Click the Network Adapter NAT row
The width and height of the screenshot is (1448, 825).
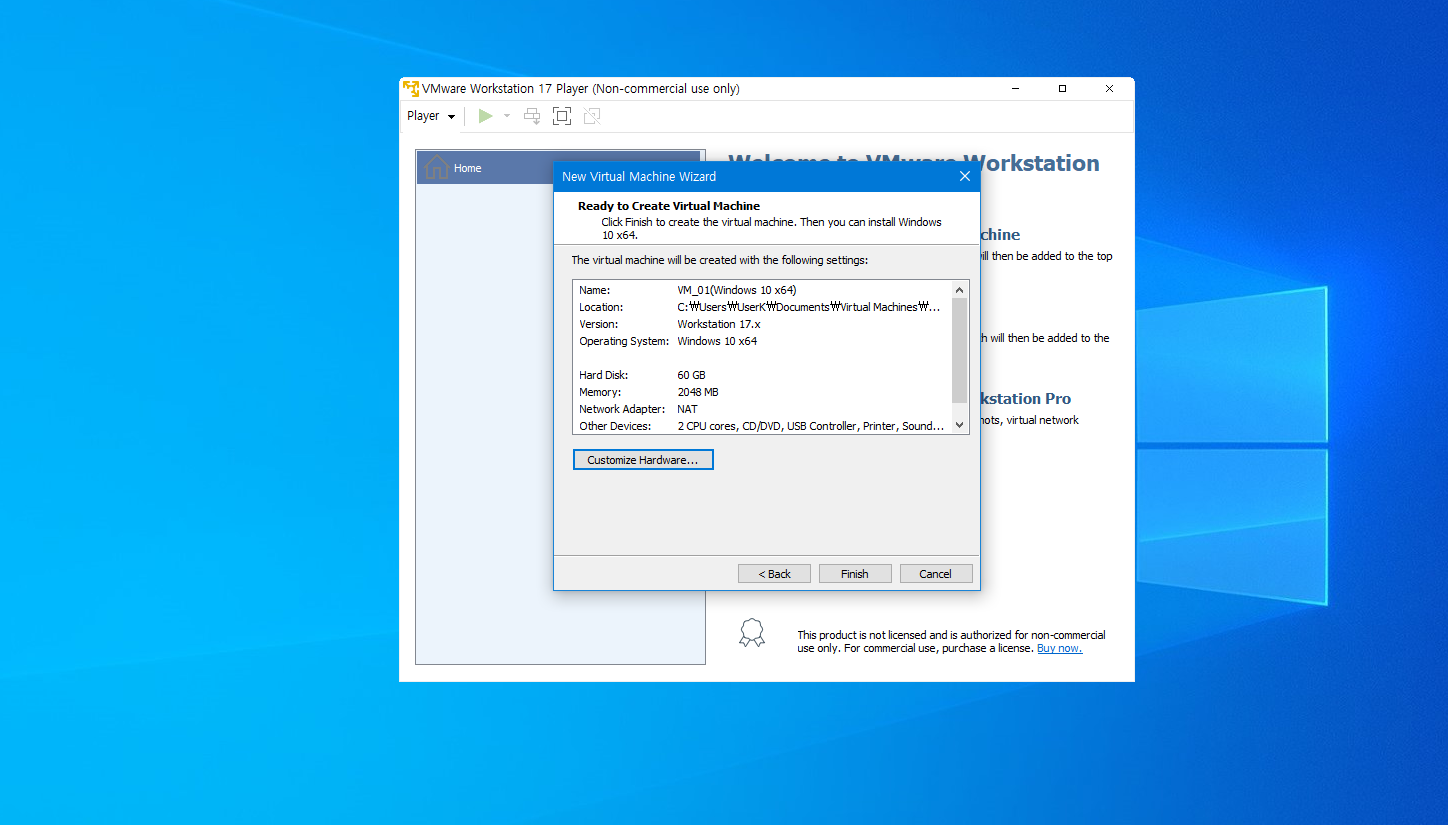tap(763, 409)
